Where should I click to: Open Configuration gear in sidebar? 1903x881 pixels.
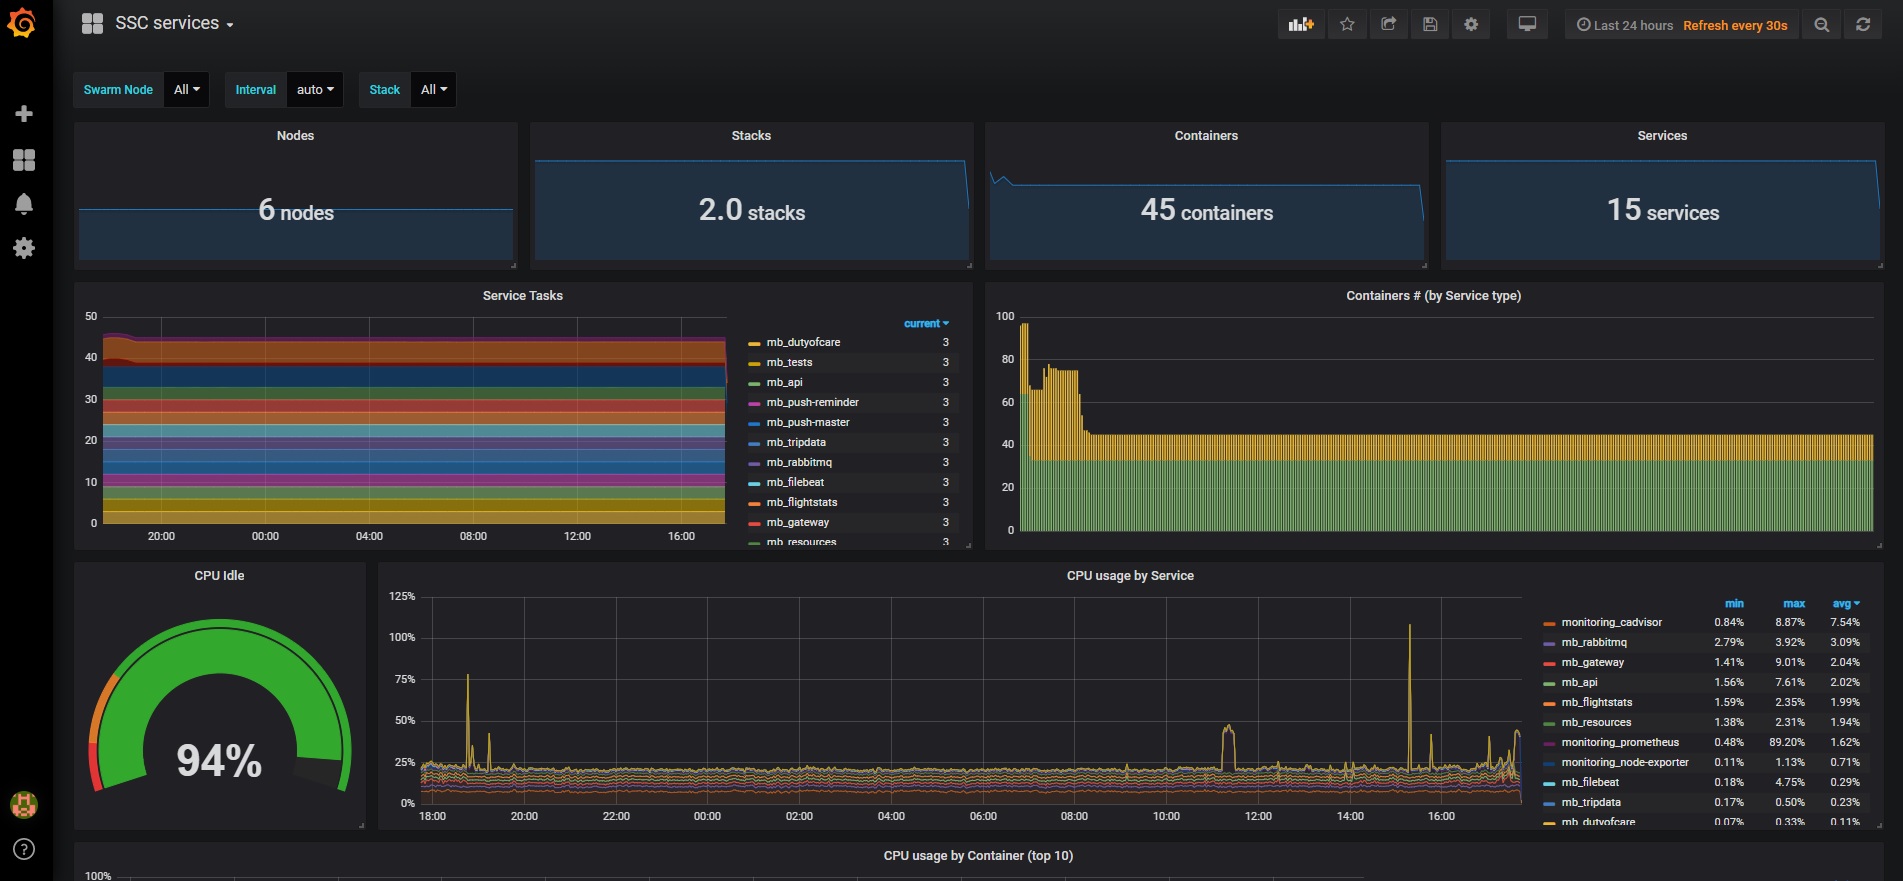tap(24, 248)
